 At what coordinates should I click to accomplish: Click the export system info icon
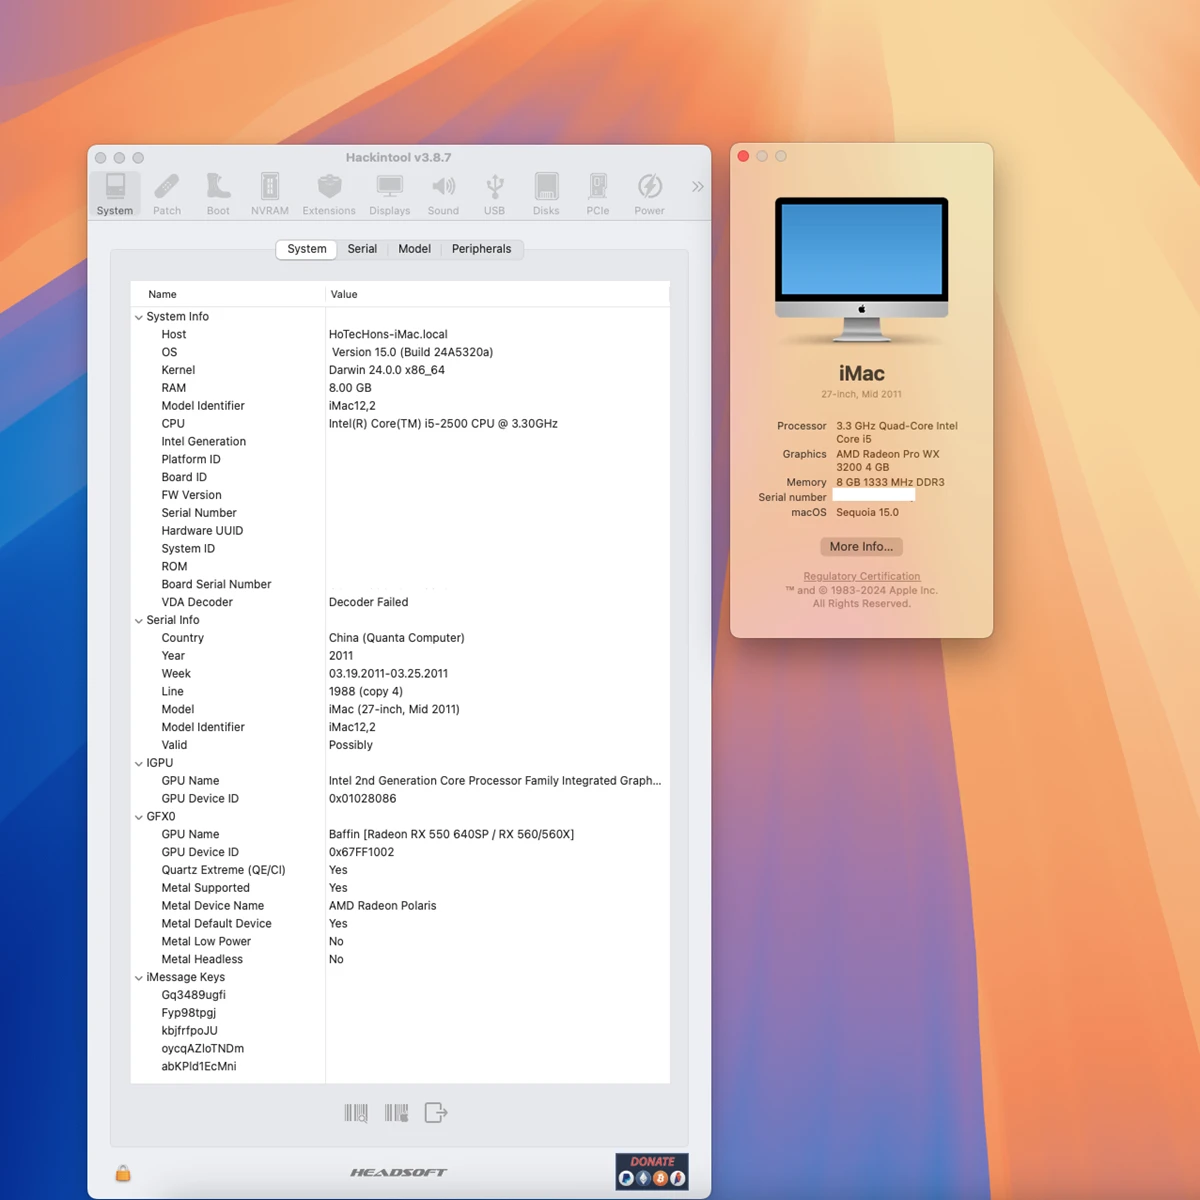point(436,1113)
